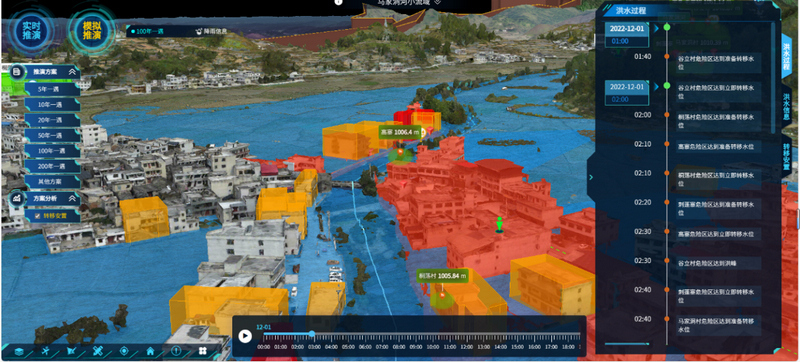Click the 12-01 date label above timeline
Image resolution: width=800 pixels, height=362 pixels.
click(x=264, y=326)
